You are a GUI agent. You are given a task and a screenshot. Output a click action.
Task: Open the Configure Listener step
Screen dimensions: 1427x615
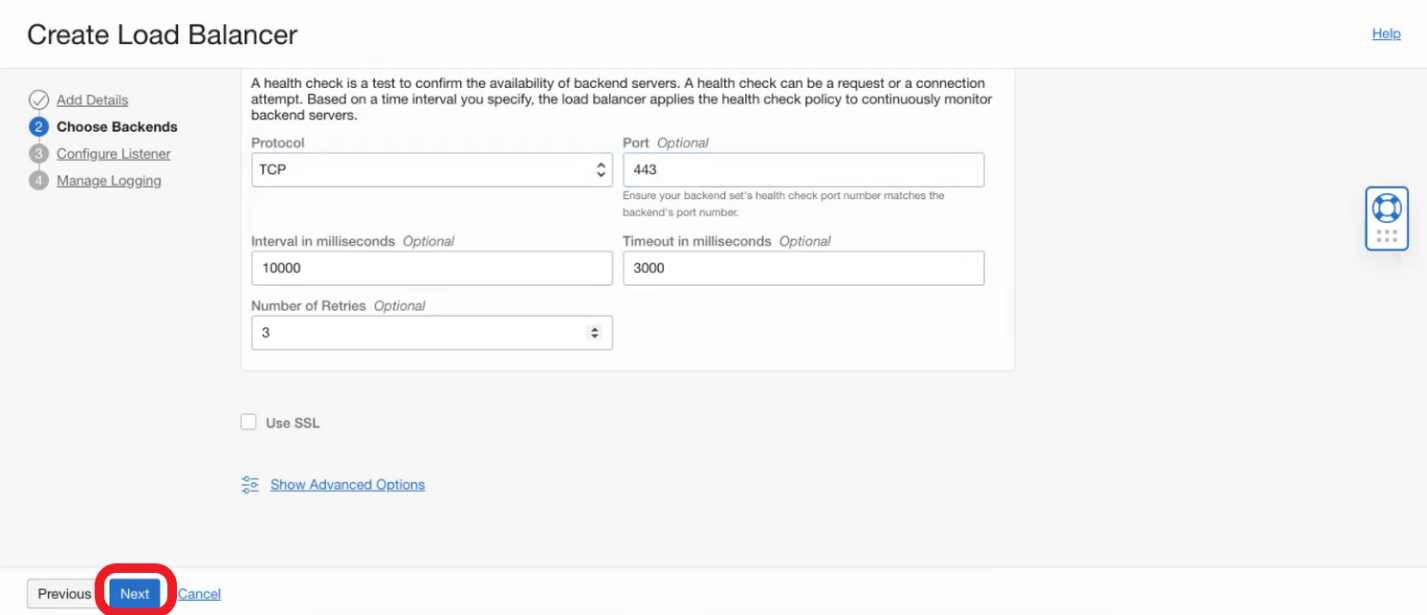tap(113, 154)
